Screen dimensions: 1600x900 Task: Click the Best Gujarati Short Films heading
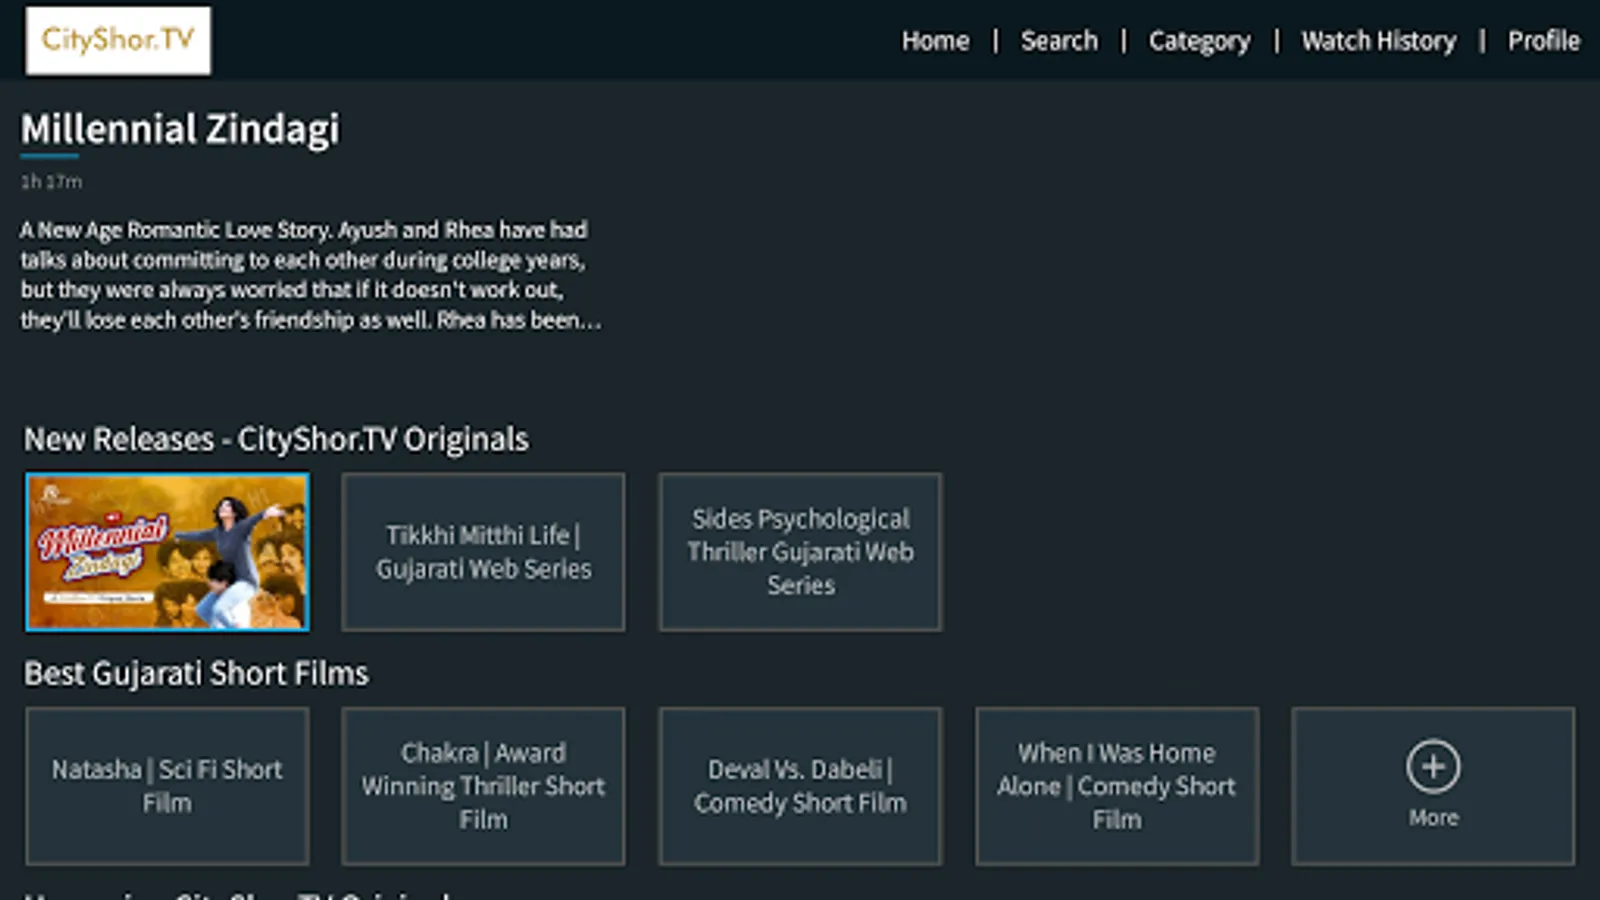(197, 673)
